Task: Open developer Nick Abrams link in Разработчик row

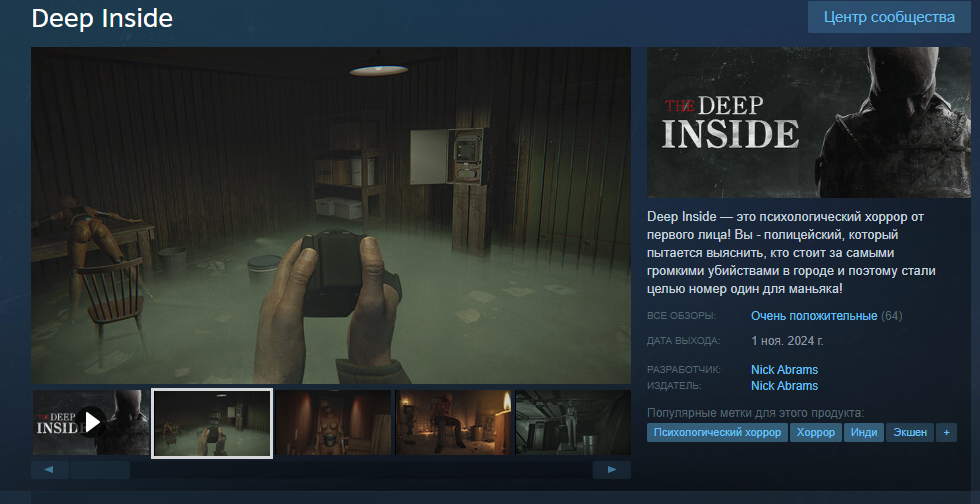Action: pyautogui.click(x=784, y=370)
